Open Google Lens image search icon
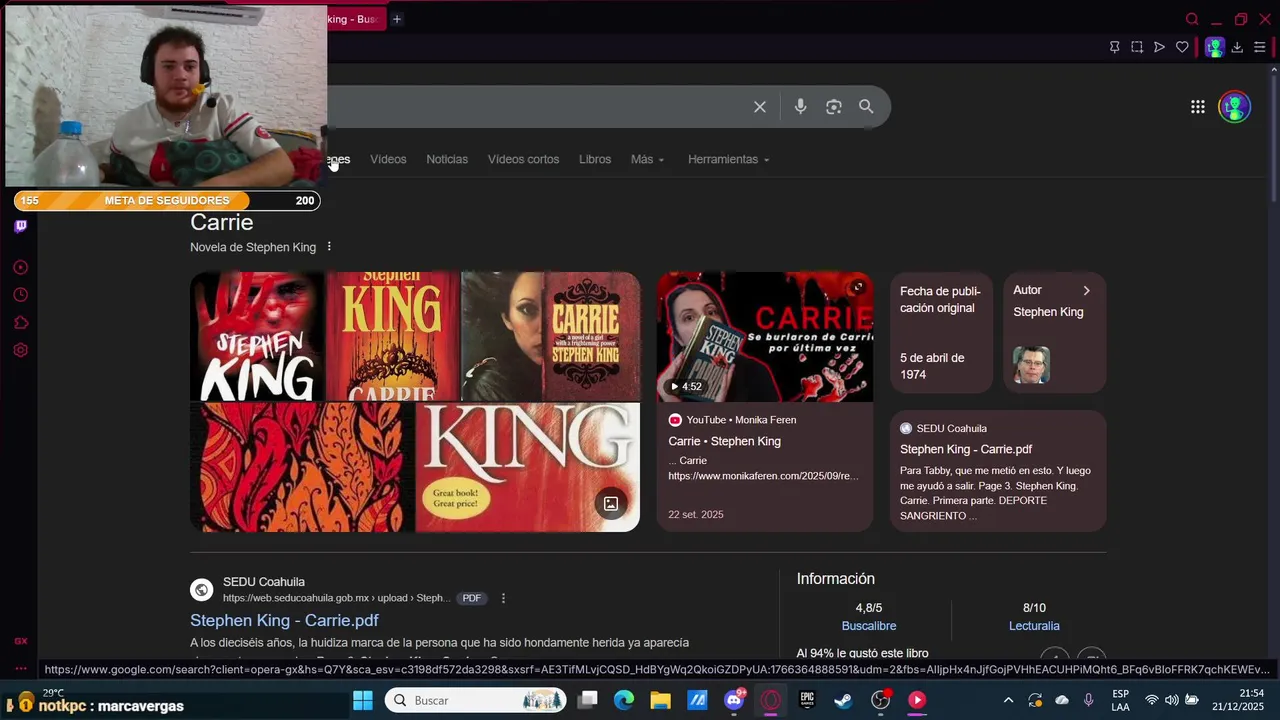The height and width of the screenshot is (720, 1280). click(x=833, y=107)
